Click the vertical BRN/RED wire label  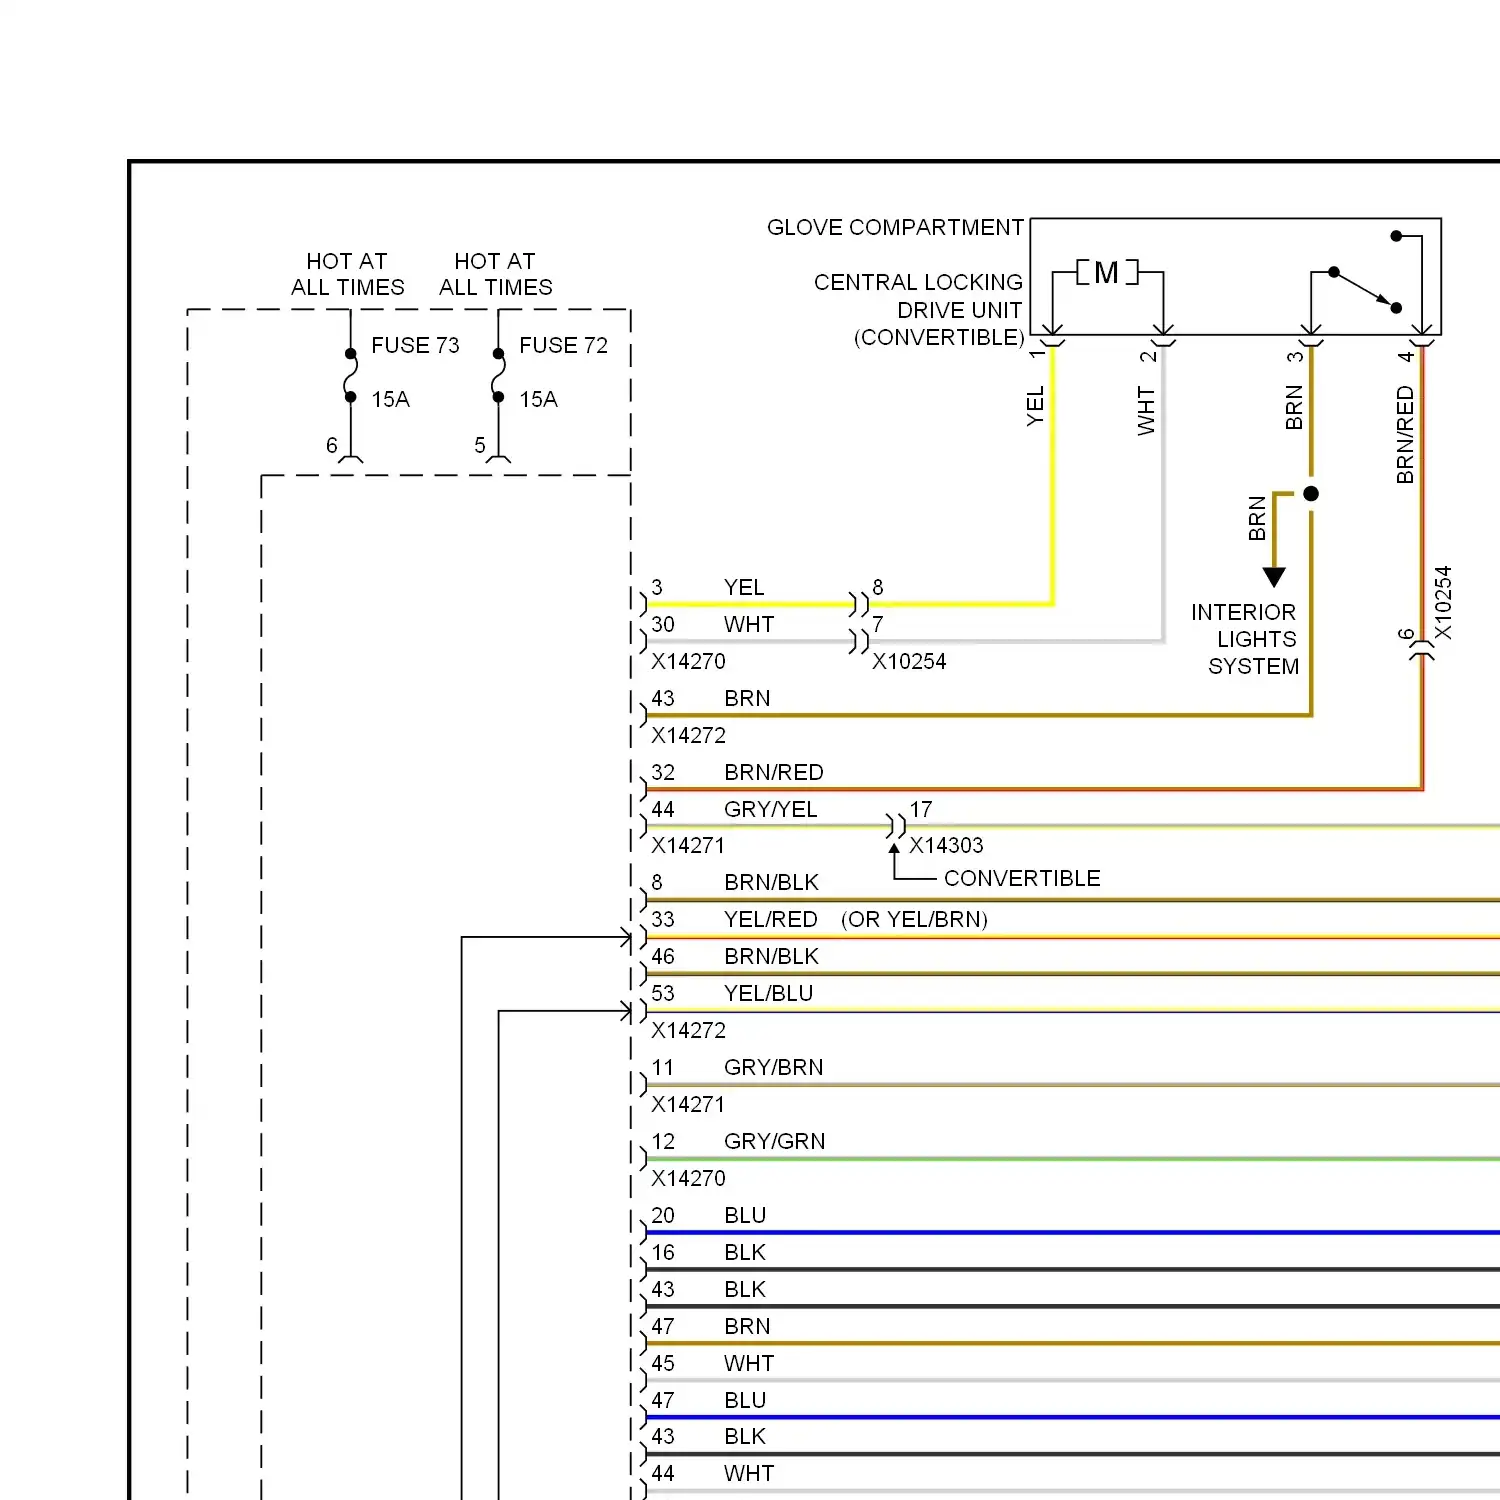point(1405,435)
